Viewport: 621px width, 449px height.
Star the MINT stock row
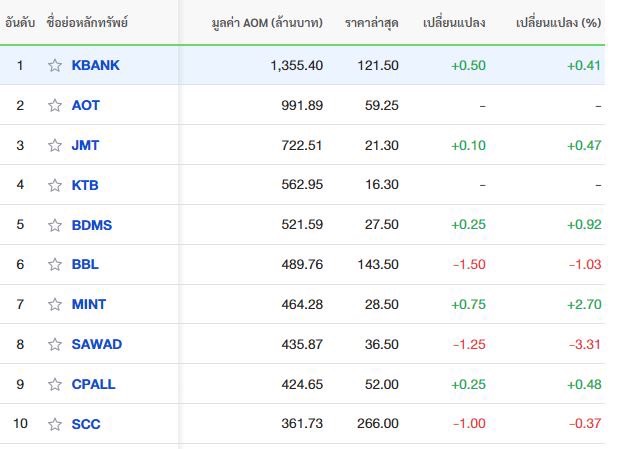click(x=55, y=304)
